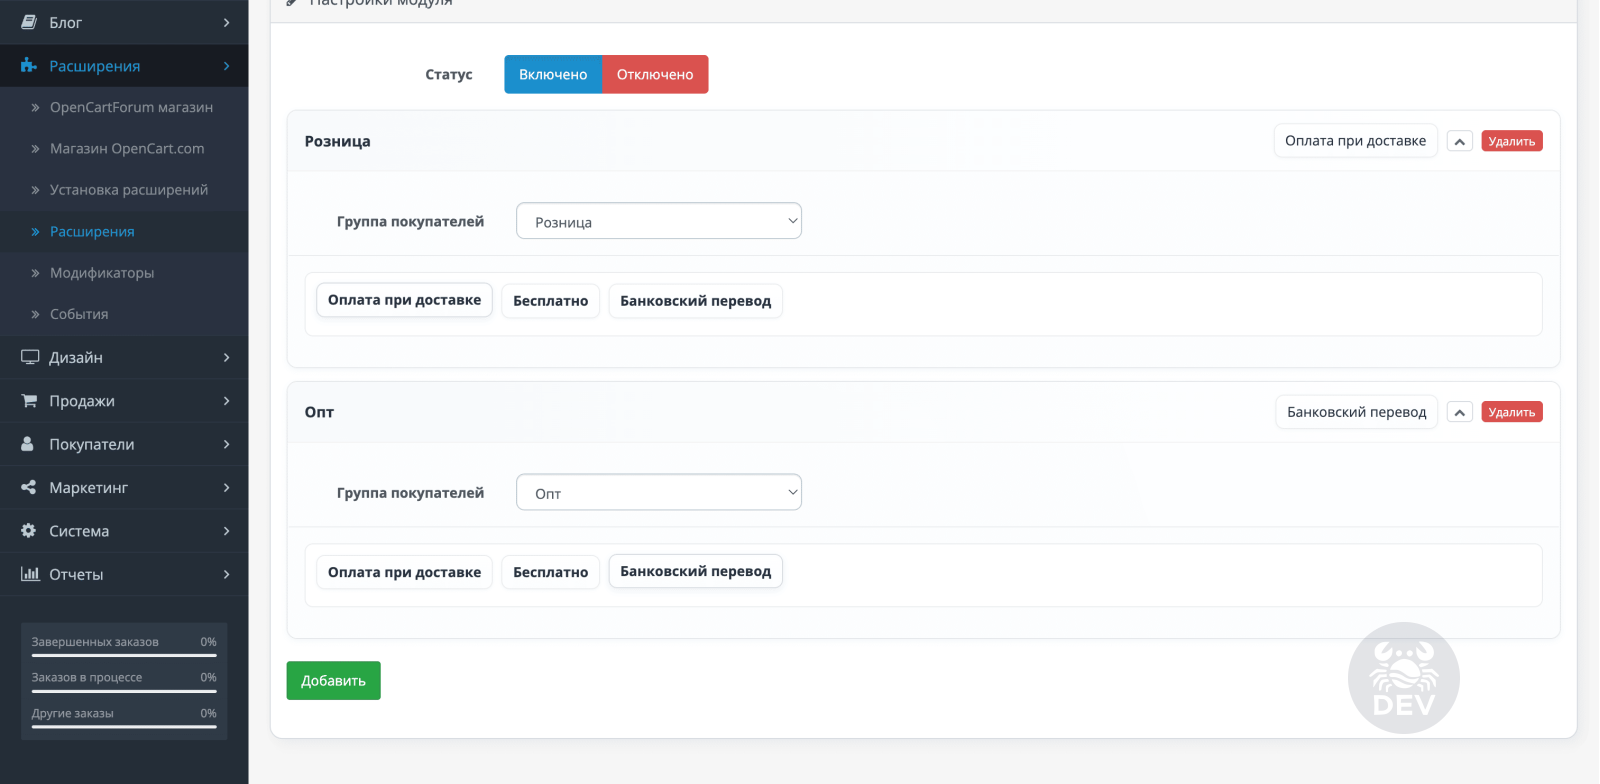The width and height of the screenshot is (1600, 784).
Task: Open Модификаторы menu item
Action: tap(124, 272)
